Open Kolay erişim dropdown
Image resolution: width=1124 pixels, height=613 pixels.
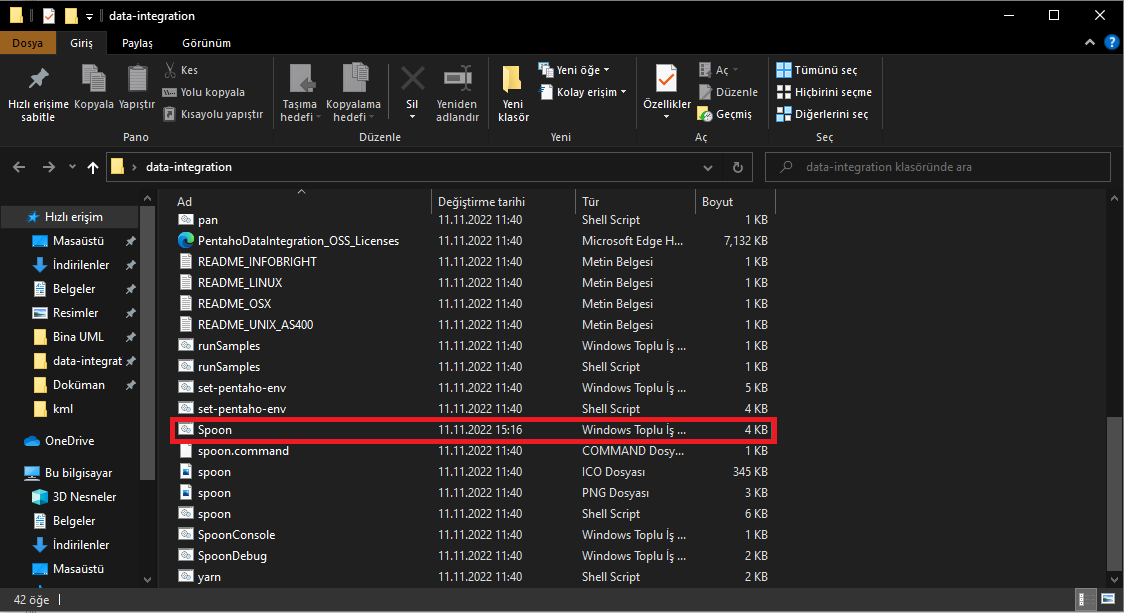[583, 92]
